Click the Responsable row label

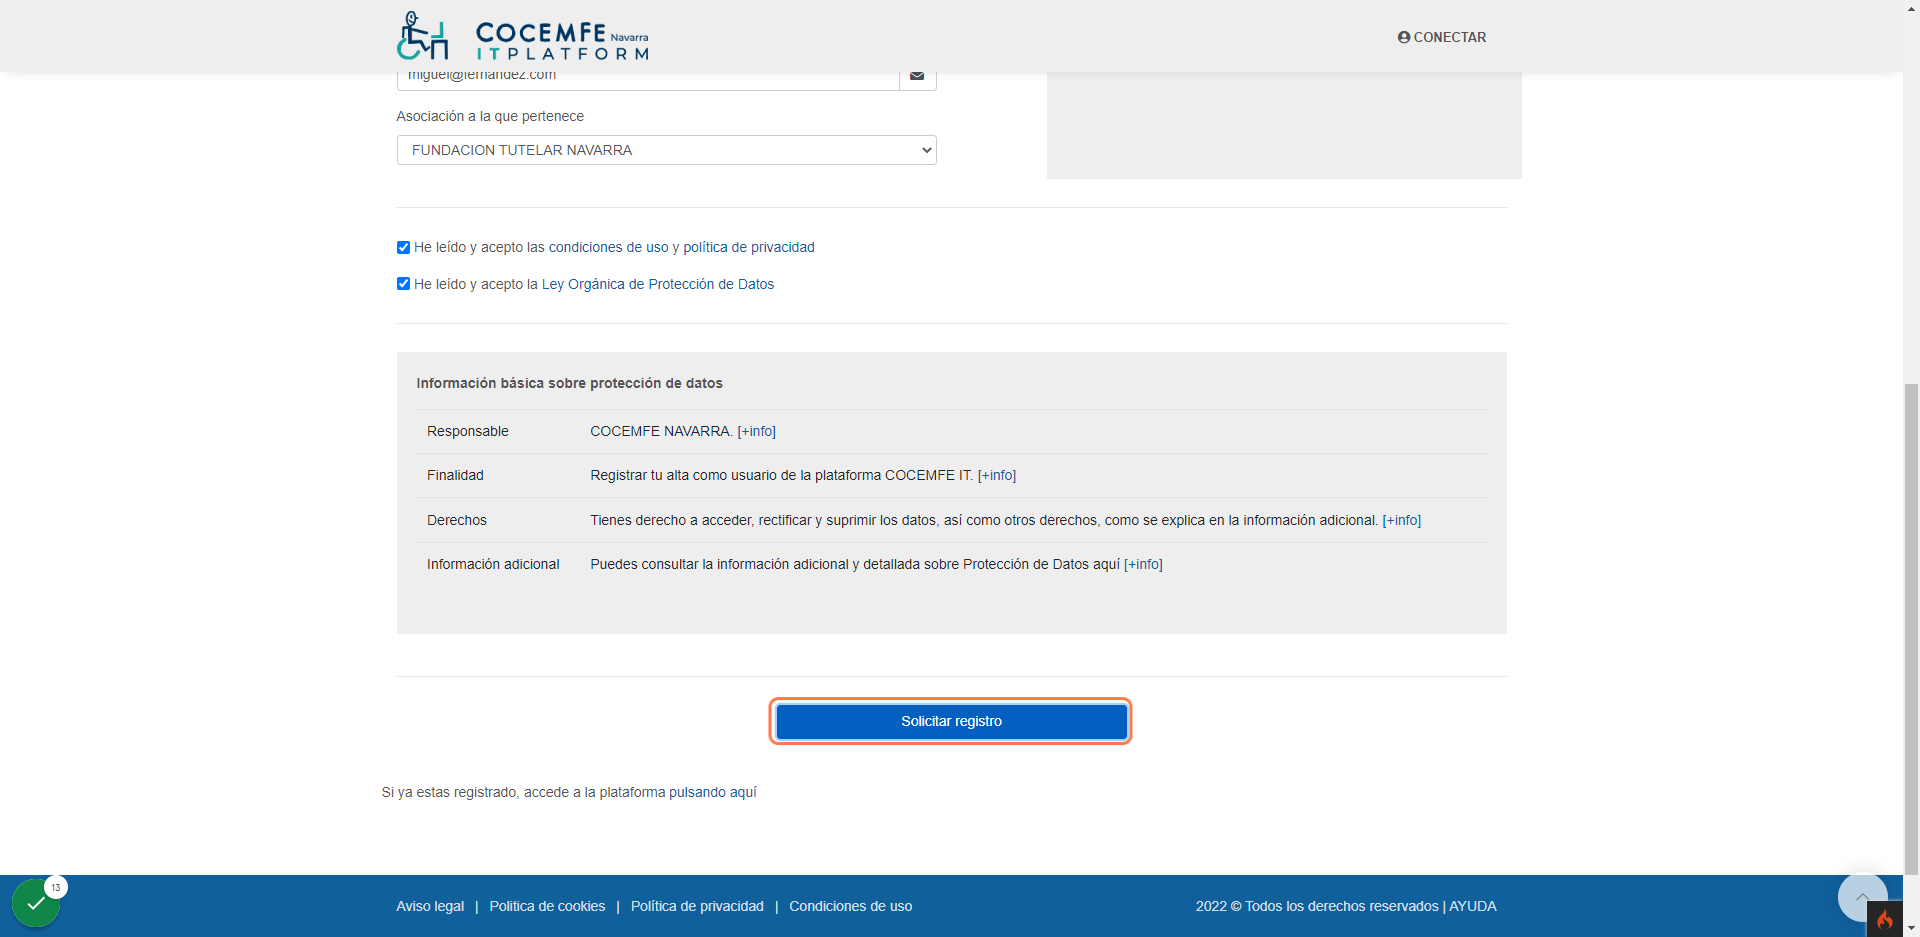click(x=468, y=431)
